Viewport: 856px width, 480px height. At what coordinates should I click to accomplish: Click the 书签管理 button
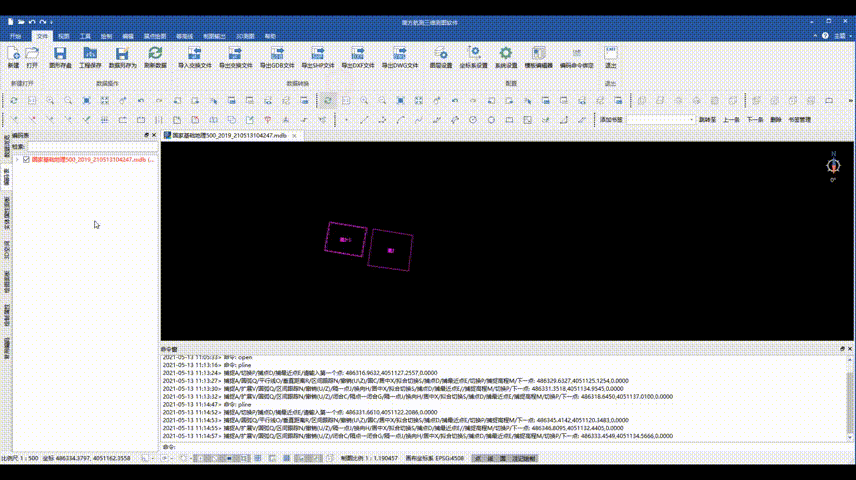click(x=799, y=119)
